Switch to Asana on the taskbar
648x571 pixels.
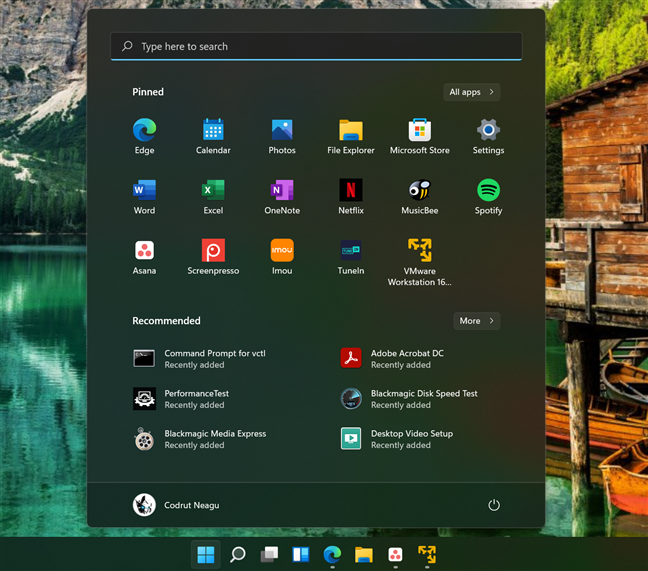pos(395,554)
